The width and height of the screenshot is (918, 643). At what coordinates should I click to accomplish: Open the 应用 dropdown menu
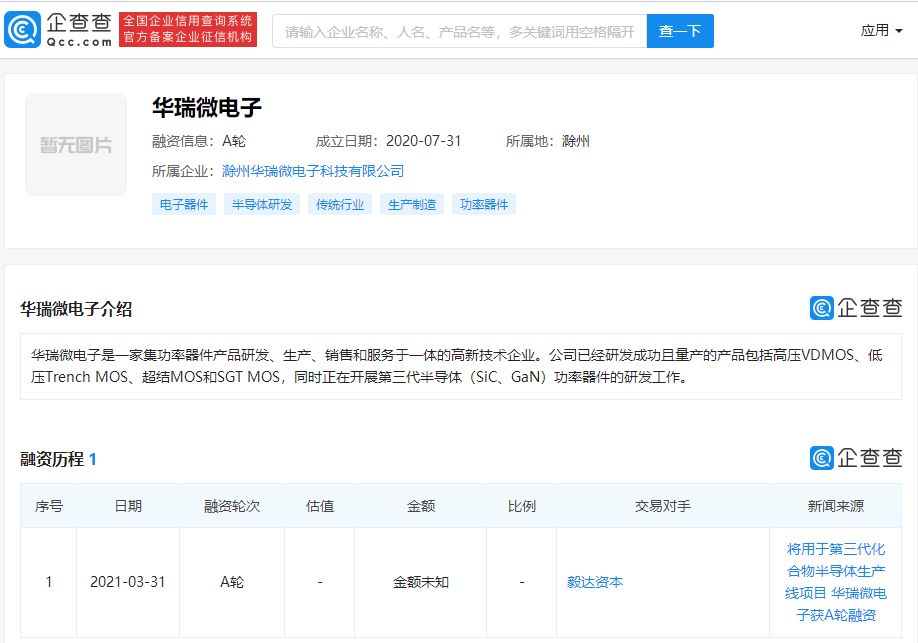coord(880,31)
